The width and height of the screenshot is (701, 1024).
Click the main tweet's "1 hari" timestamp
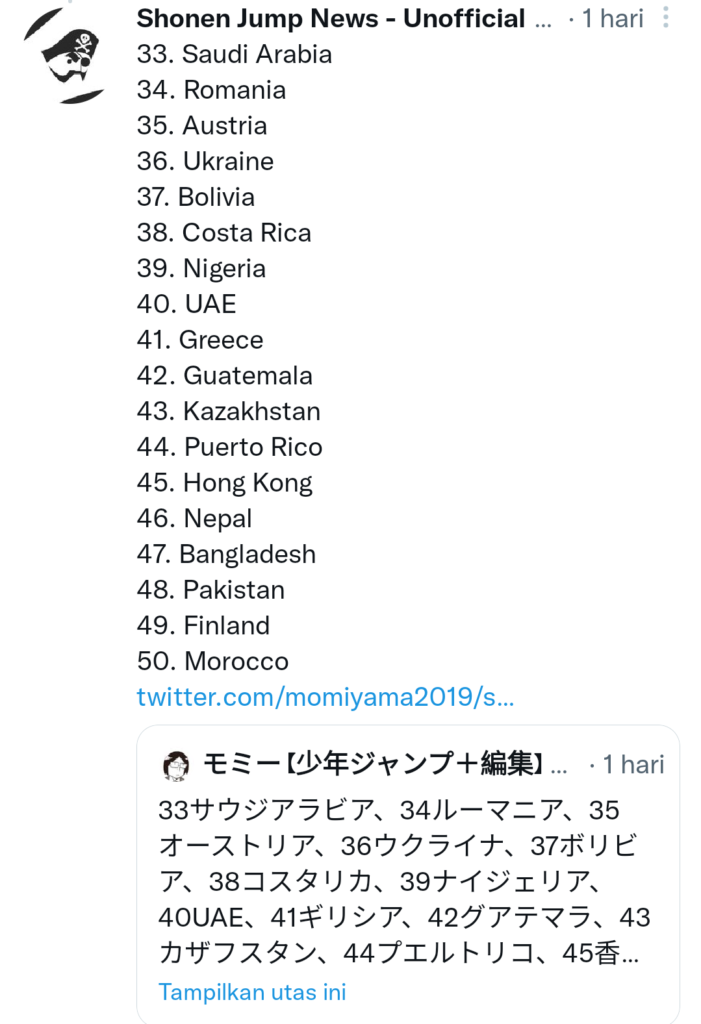612,18
